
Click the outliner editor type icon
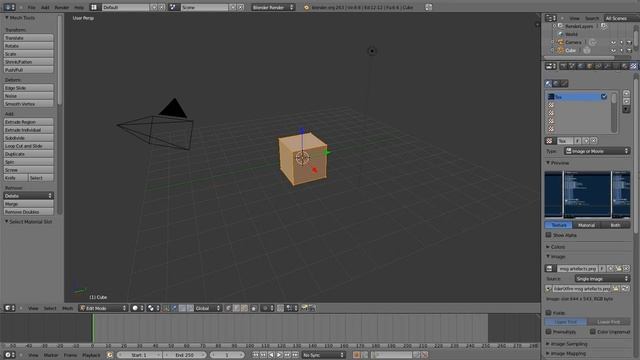pyautogui.click(x=551, y=18)
